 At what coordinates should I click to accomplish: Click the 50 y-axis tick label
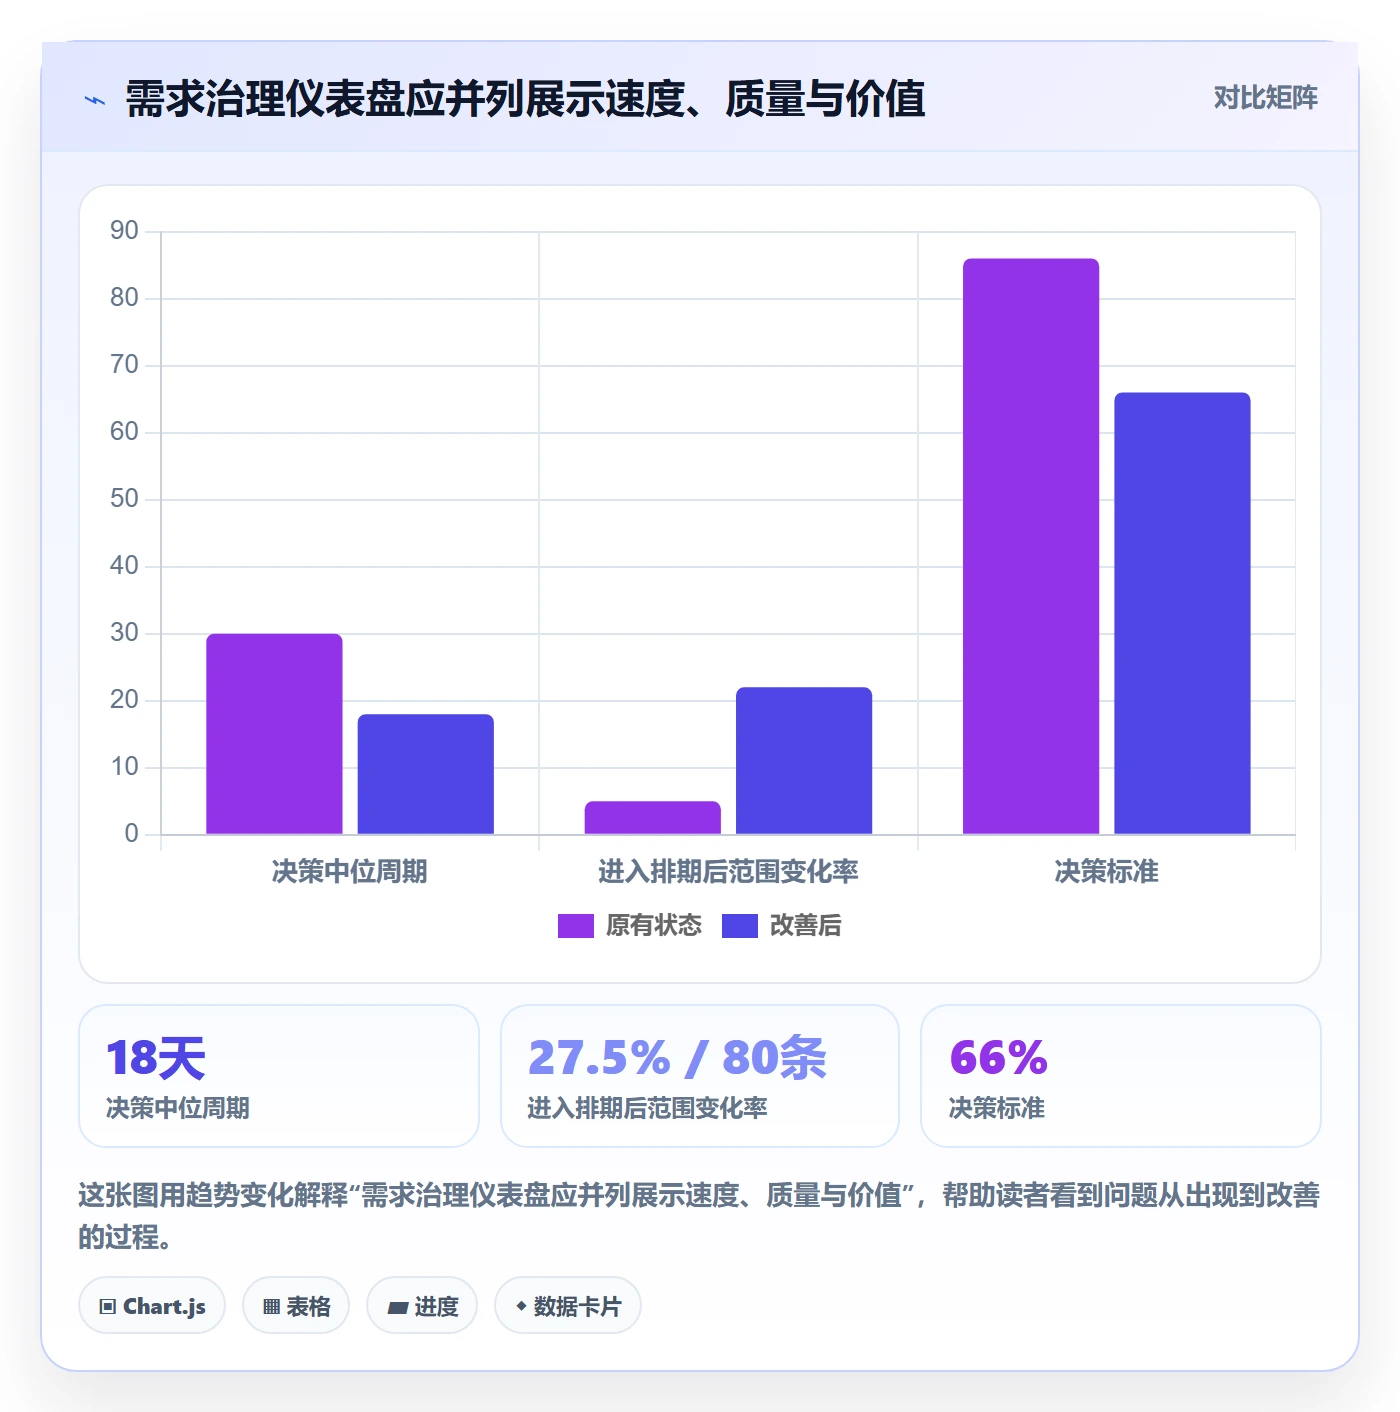pos(124,499)
